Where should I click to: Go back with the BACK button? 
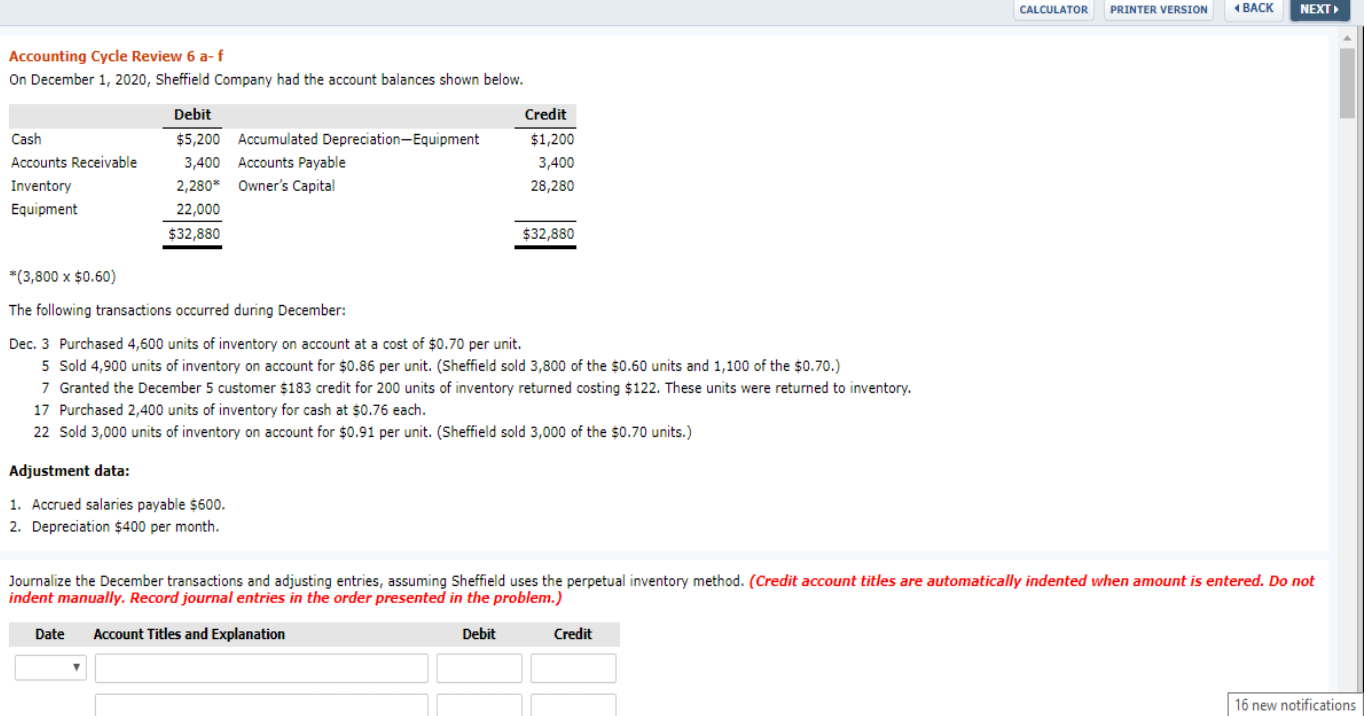point(1254,9)
